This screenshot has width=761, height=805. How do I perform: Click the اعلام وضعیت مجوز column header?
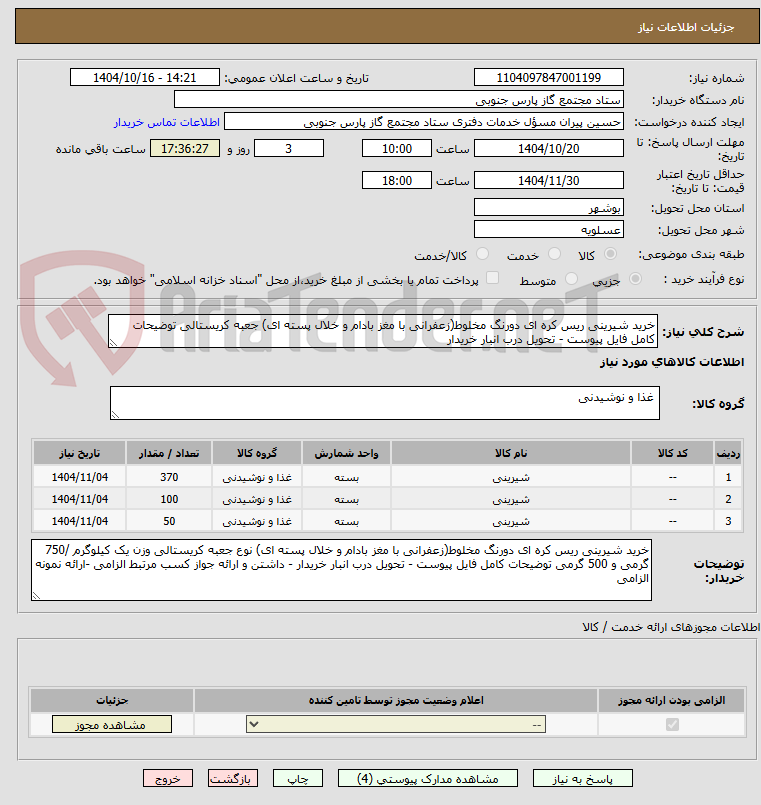click(396, 700)
